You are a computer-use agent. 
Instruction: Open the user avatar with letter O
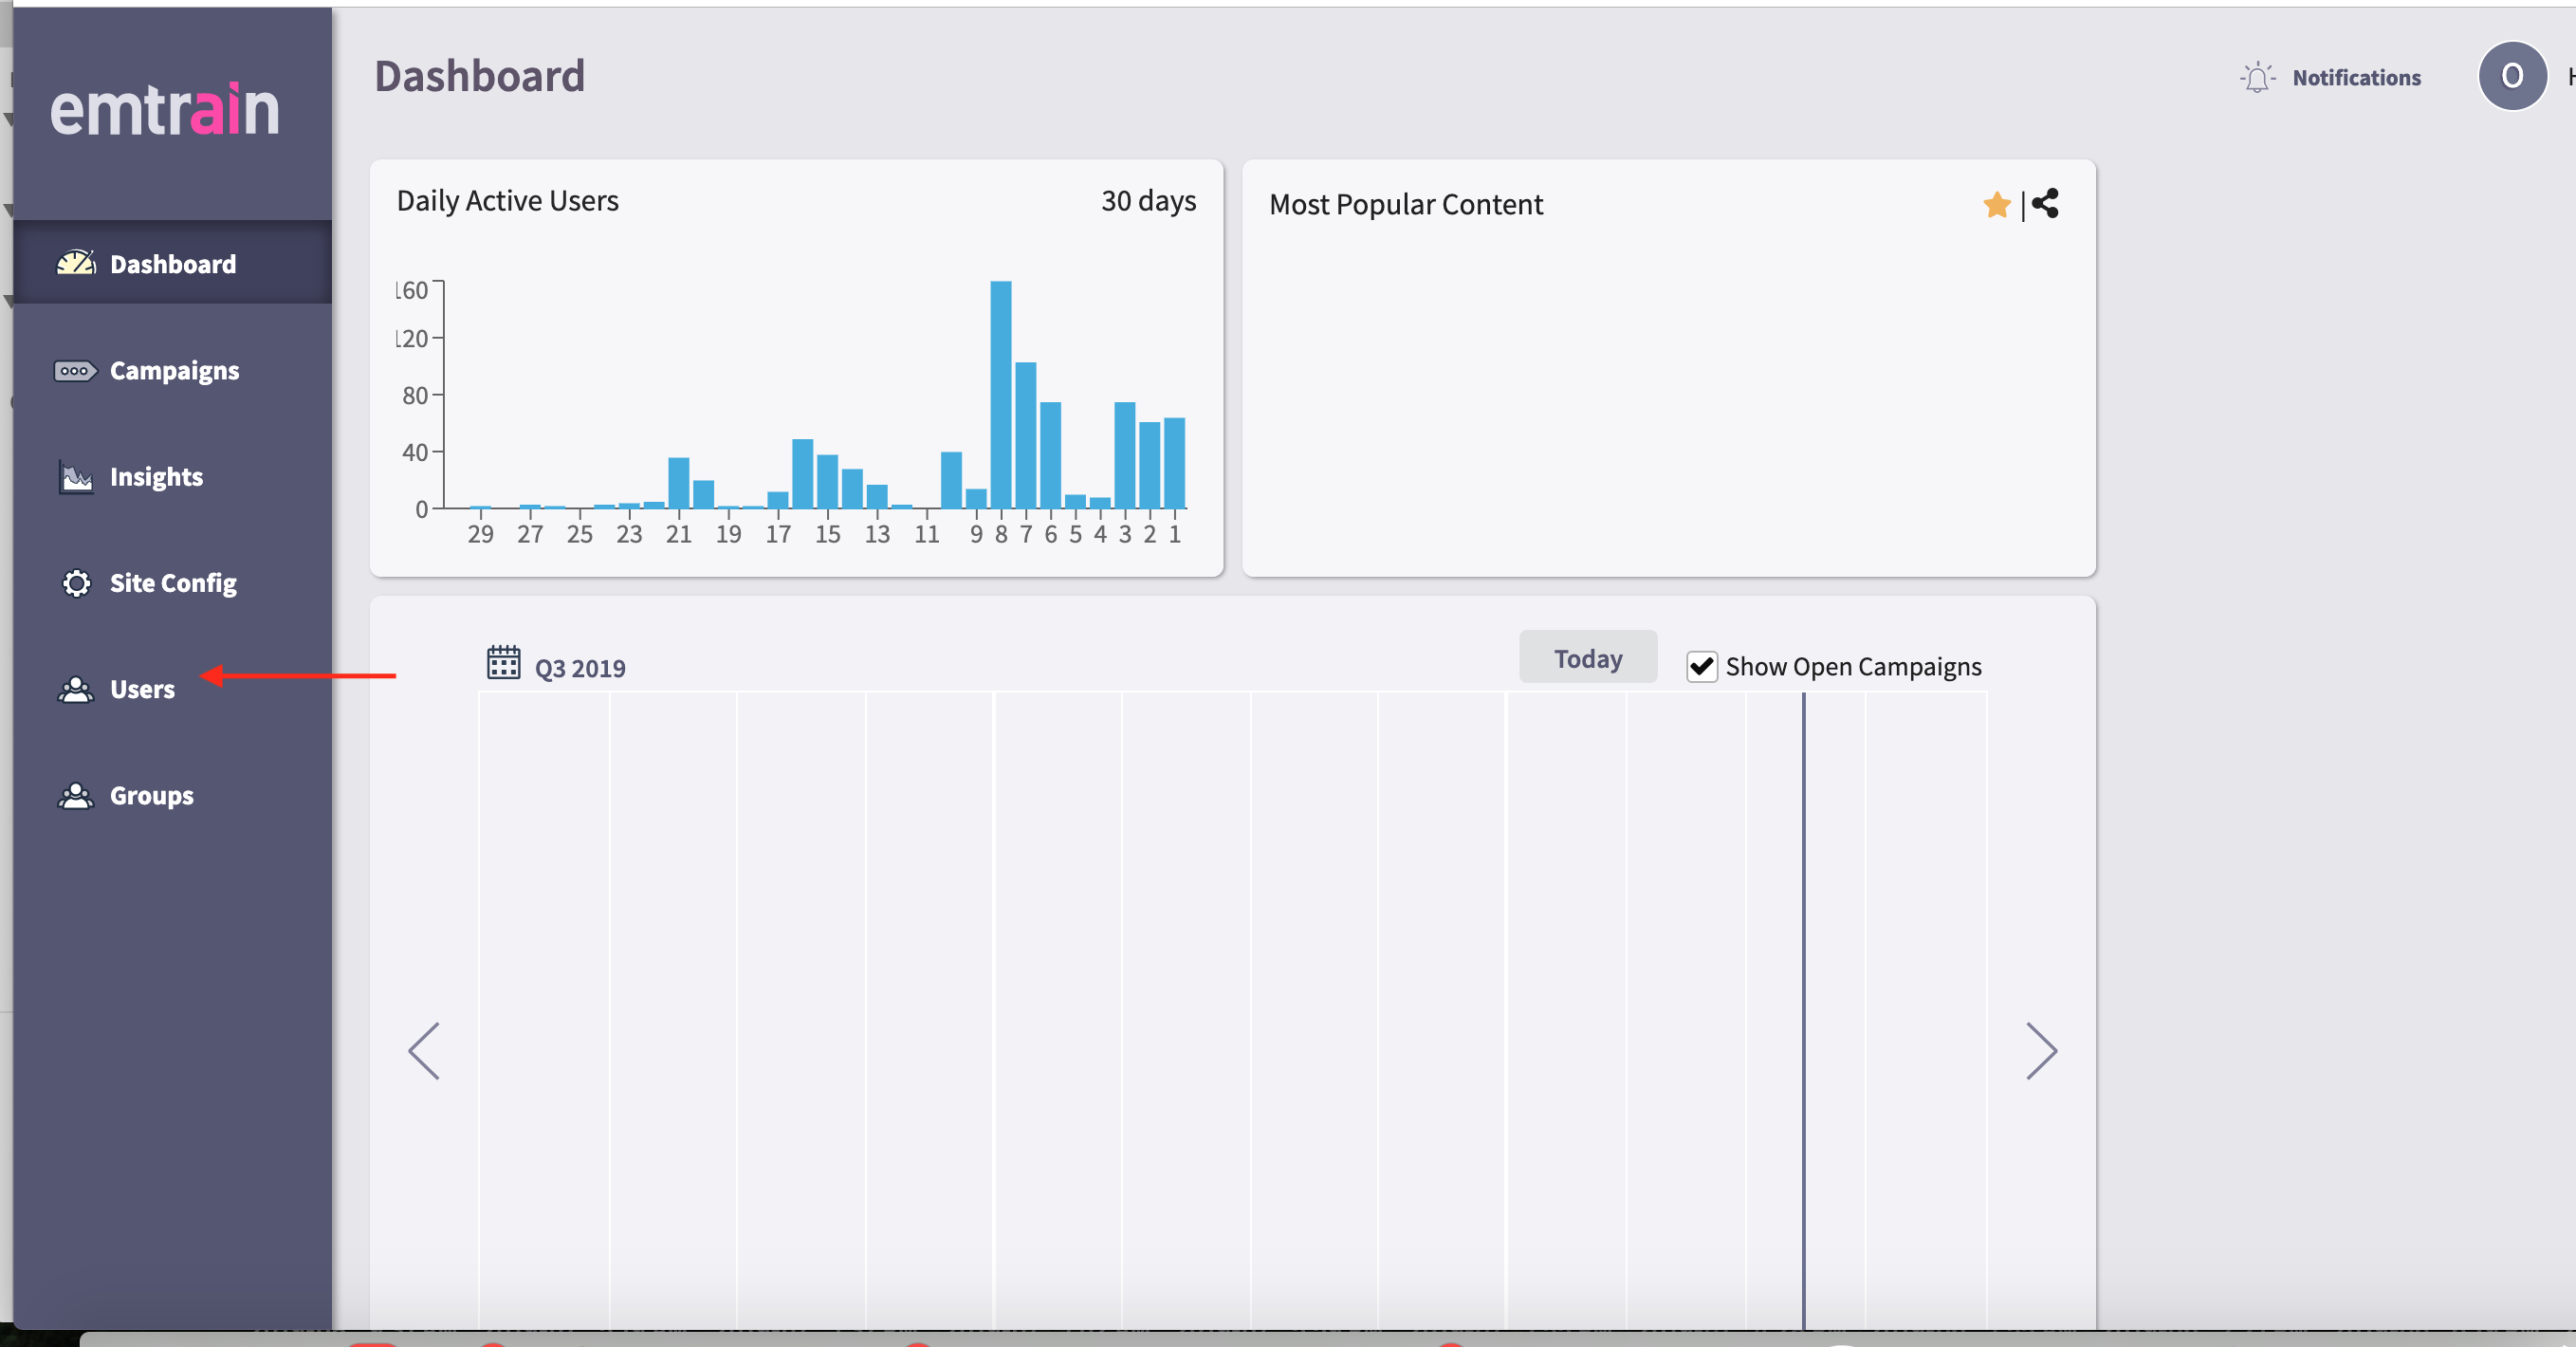pyautogui.click(x=2512, y=76)
